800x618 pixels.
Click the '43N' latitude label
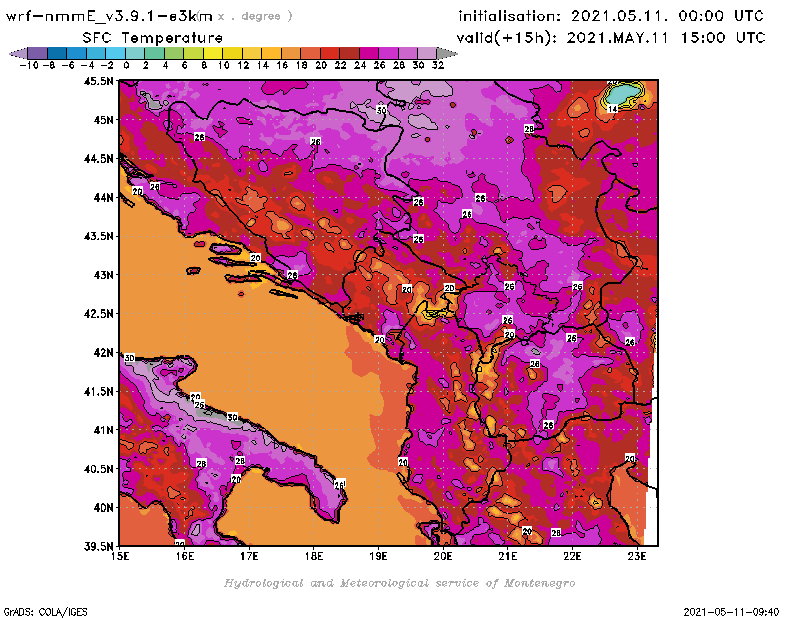pyautogui.click(x=103, y=275)
